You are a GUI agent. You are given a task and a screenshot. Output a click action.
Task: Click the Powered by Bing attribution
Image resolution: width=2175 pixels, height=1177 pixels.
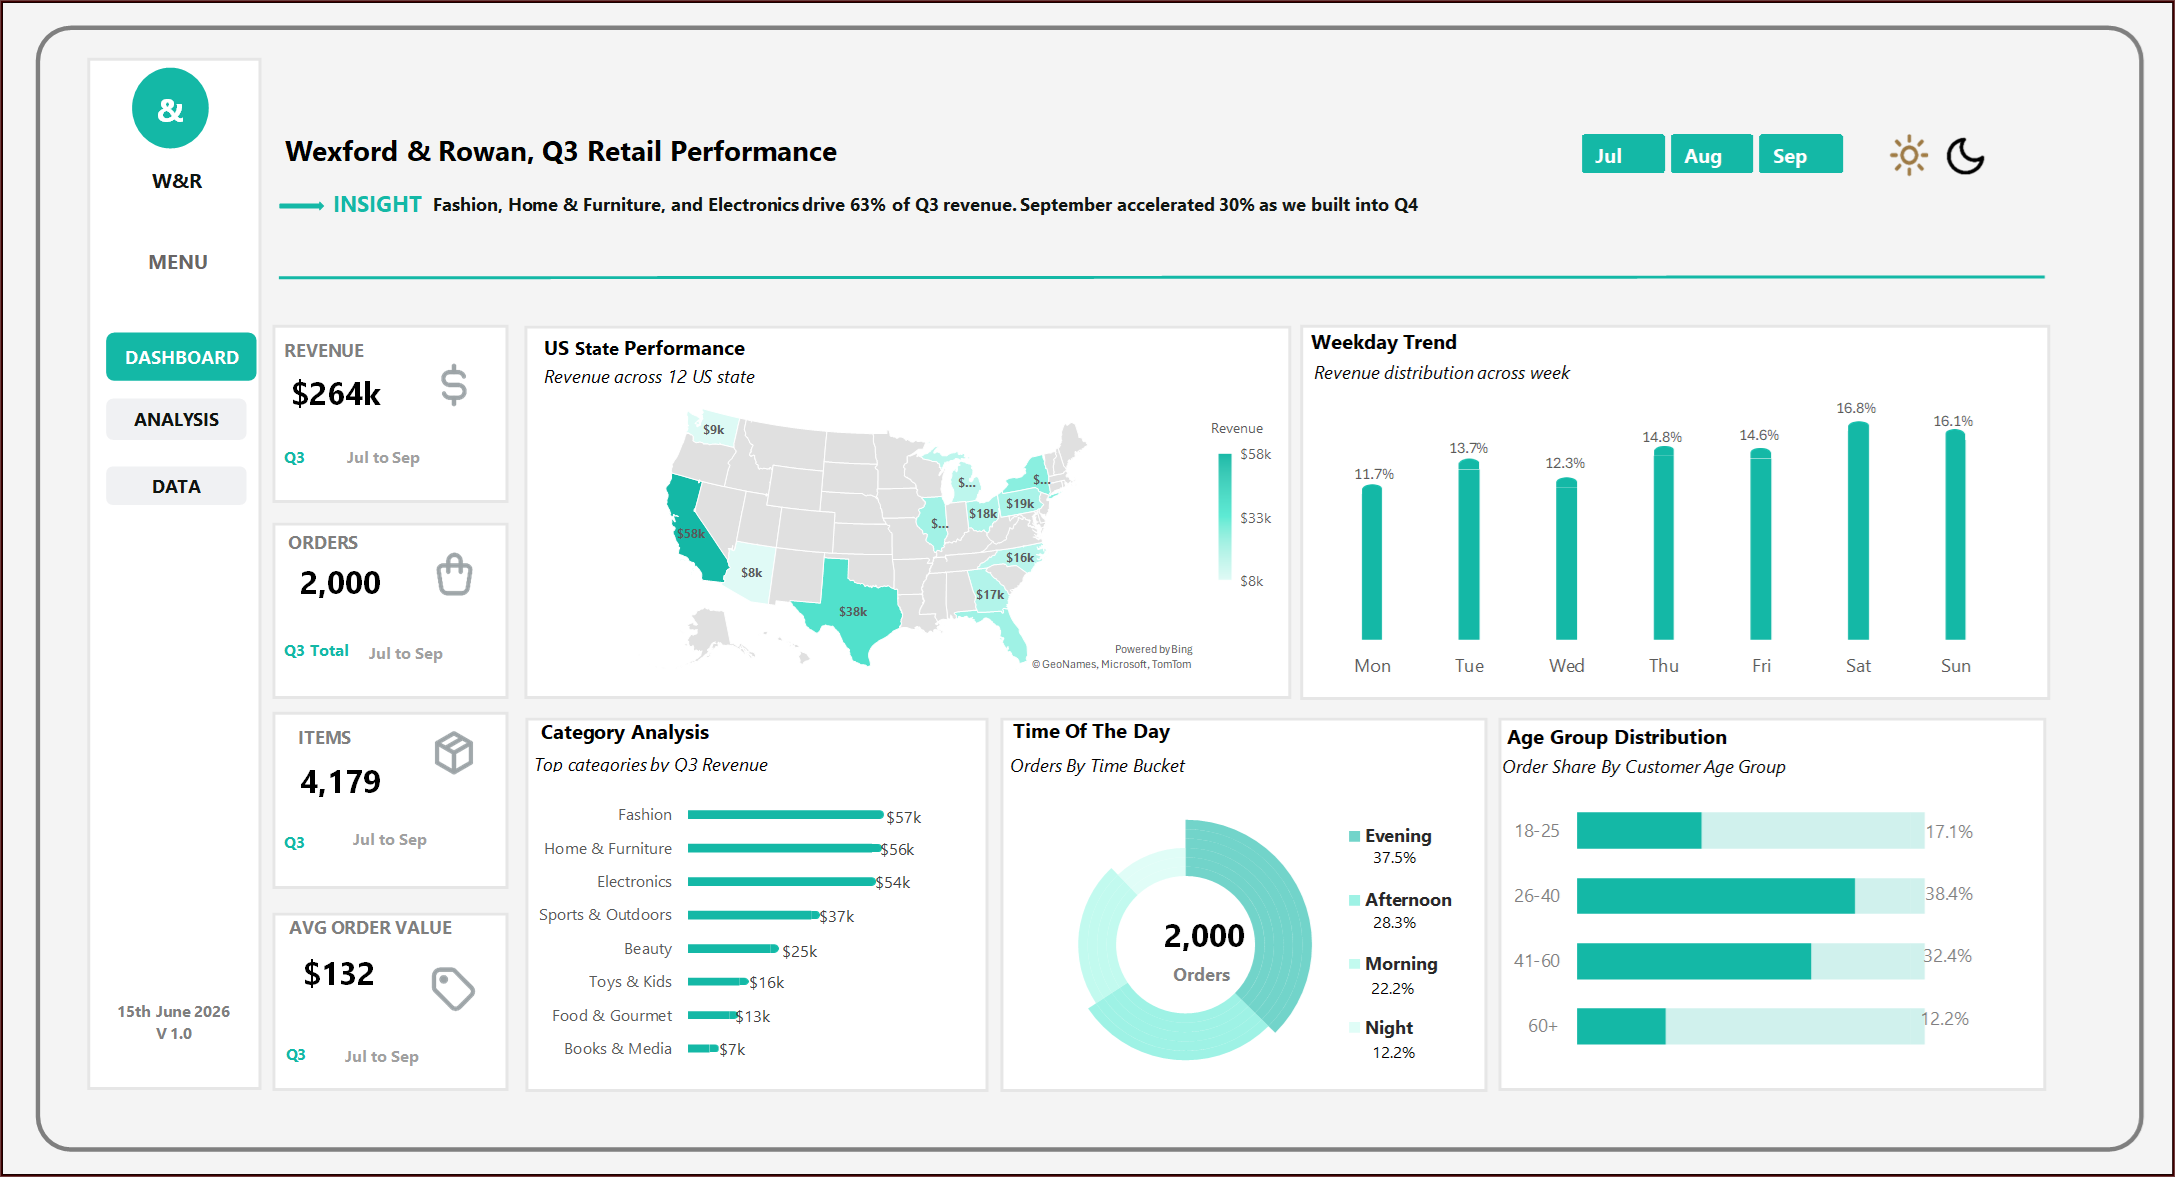coord(1154,649)
